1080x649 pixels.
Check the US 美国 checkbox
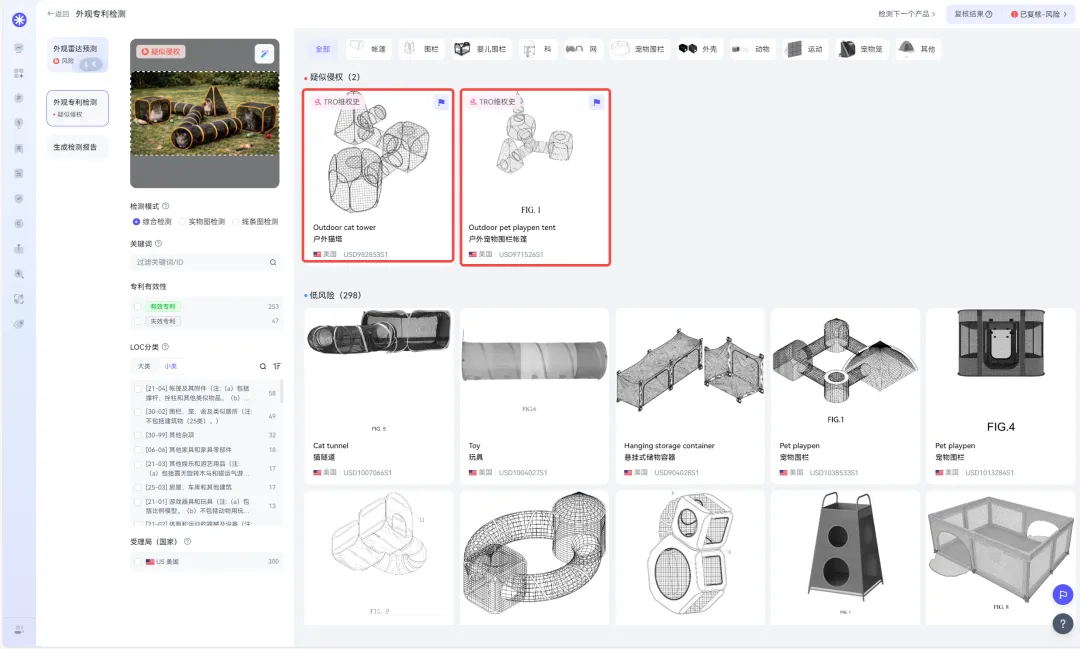click(x=138, y=562)
